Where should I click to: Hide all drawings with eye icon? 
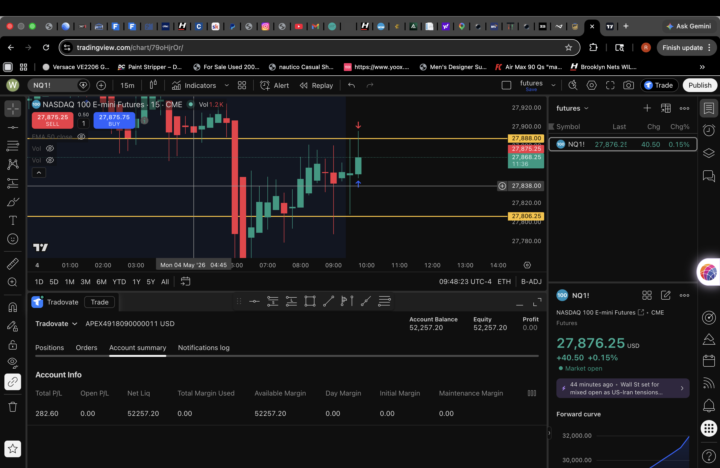click(13, 363)
